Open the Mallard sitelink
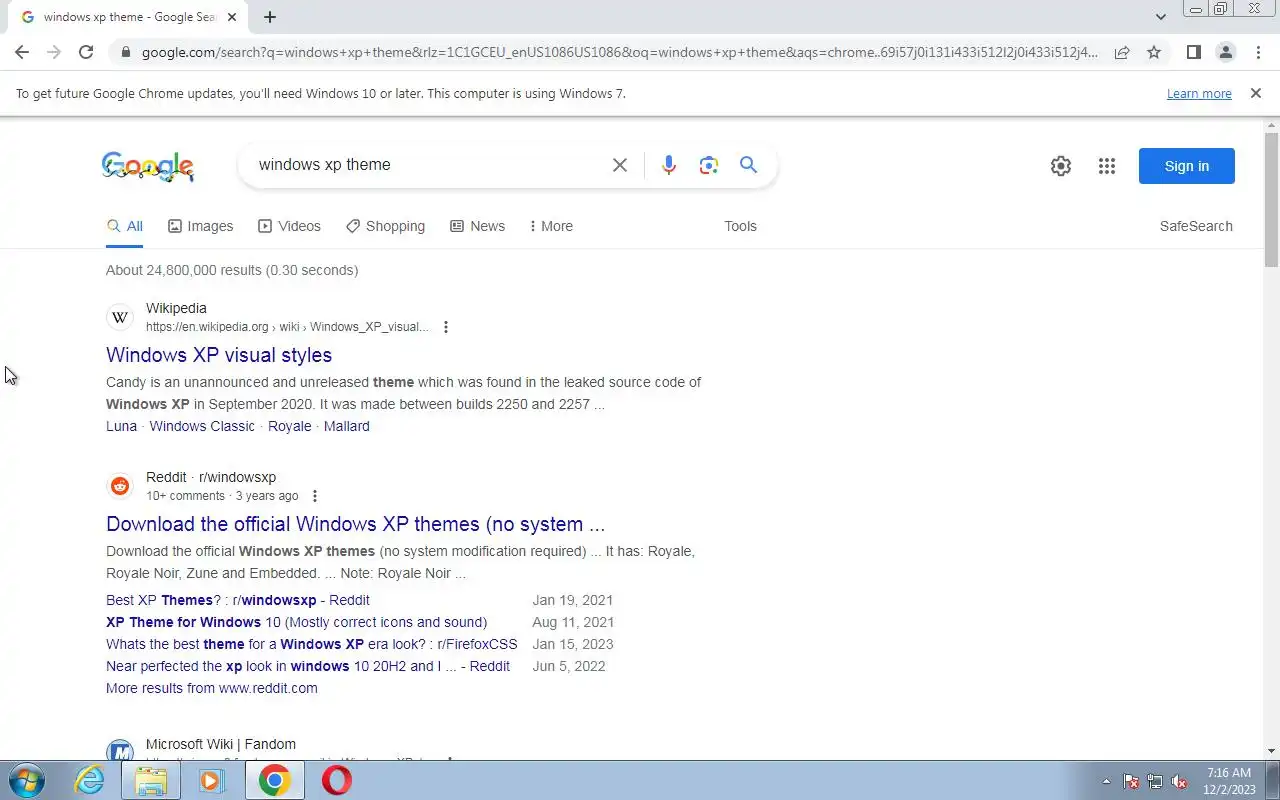Image resolution: width=1280 pixels, height=800 pixels. pos(347,426)
